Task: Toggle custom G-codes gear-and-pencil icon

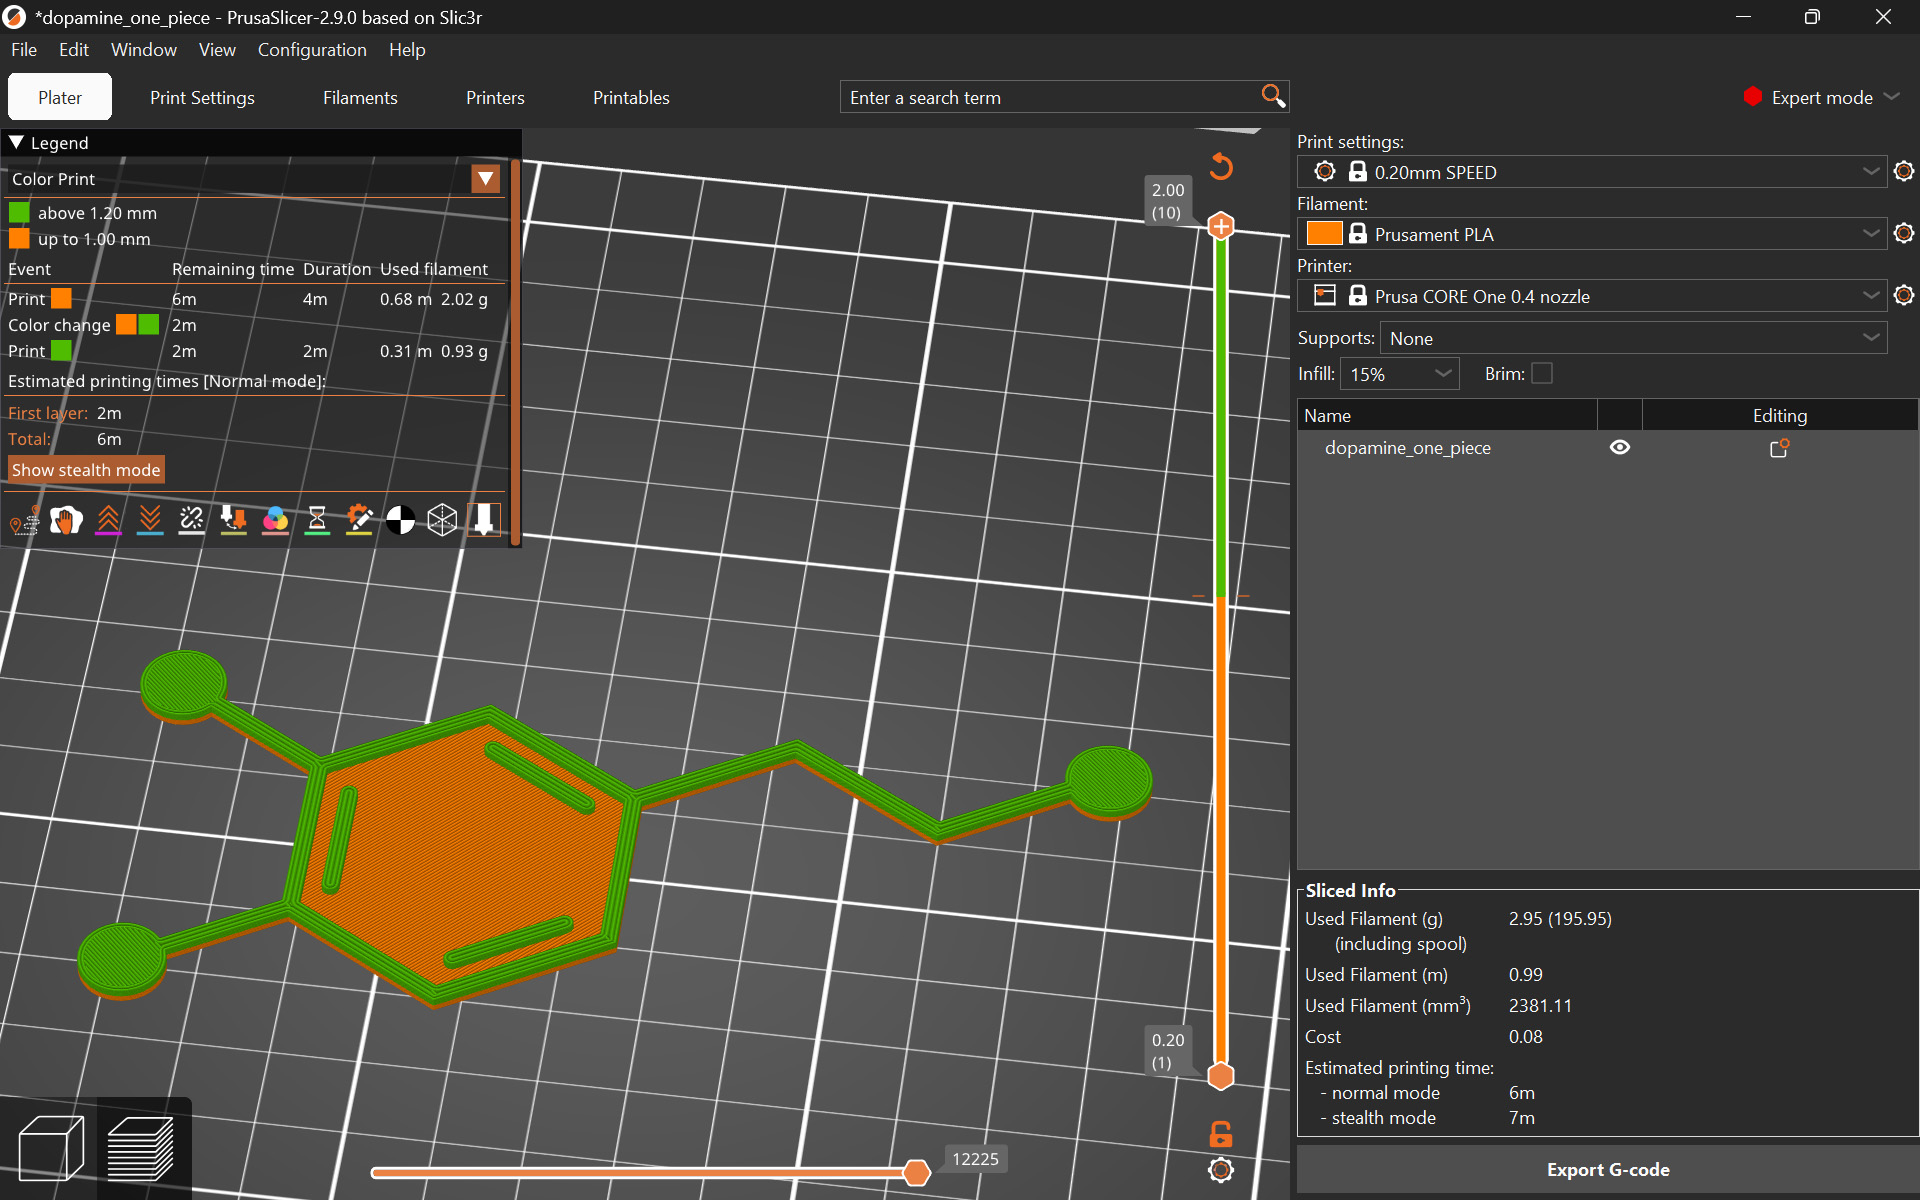Action: pos(359,520)
